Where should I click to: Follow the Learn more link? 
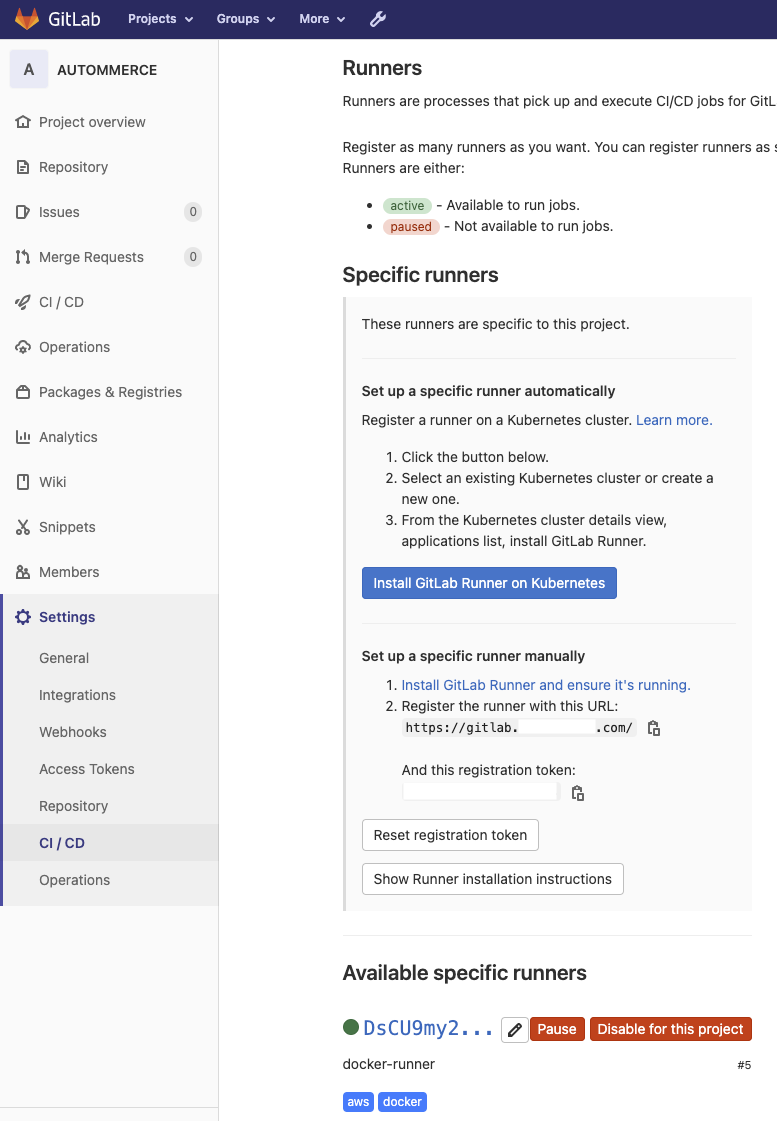674,420
